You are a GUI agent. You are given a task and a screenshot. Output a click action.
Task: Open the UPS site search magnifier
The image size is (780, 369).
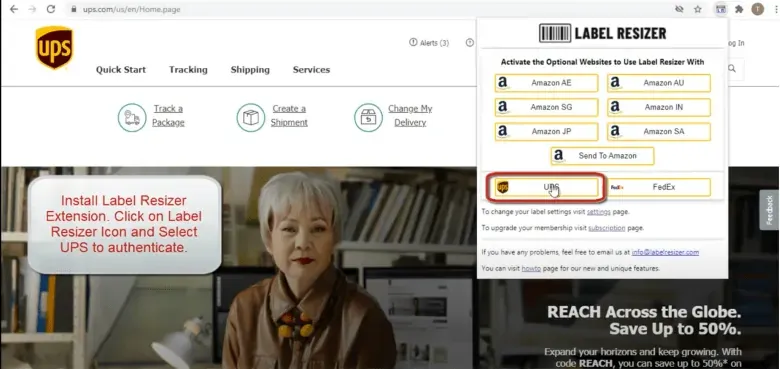pyautogui.click(x=732, y=69)
